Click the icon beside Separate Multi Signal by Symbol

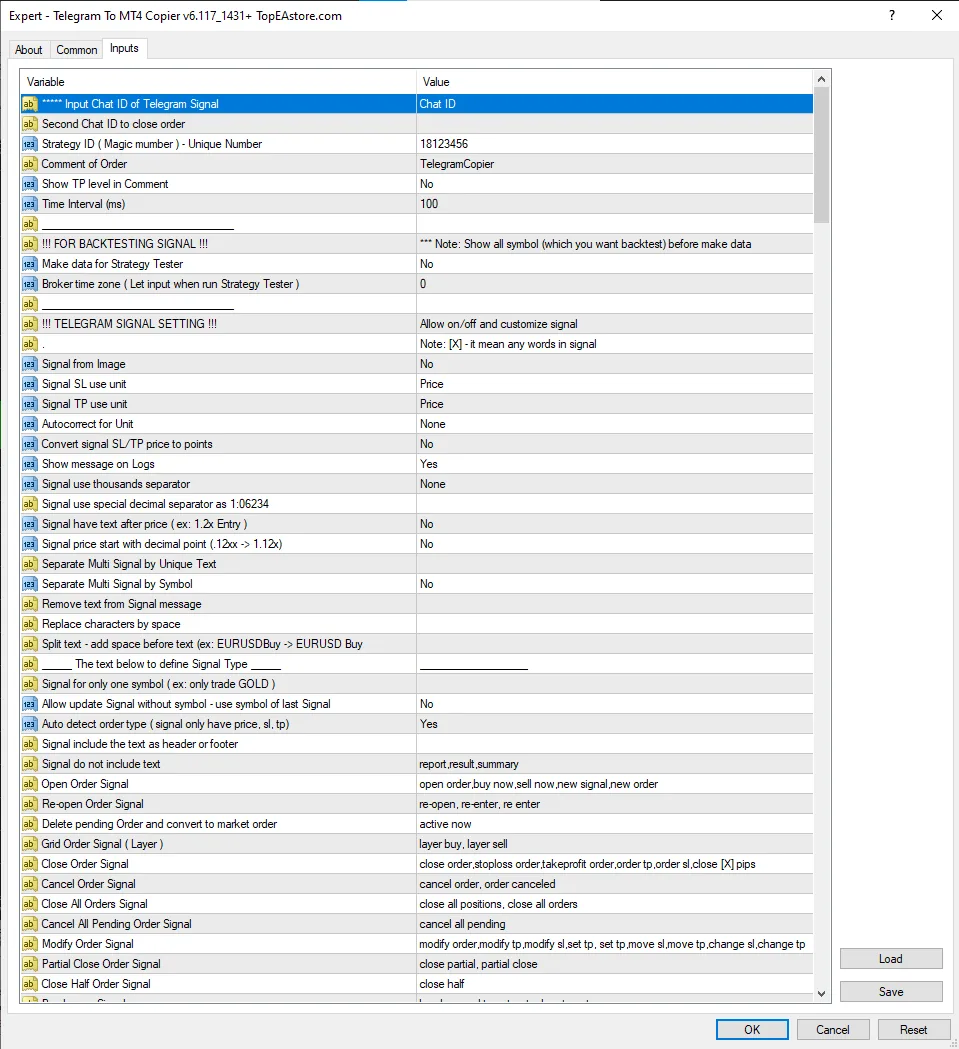click(x=29, y=584)
